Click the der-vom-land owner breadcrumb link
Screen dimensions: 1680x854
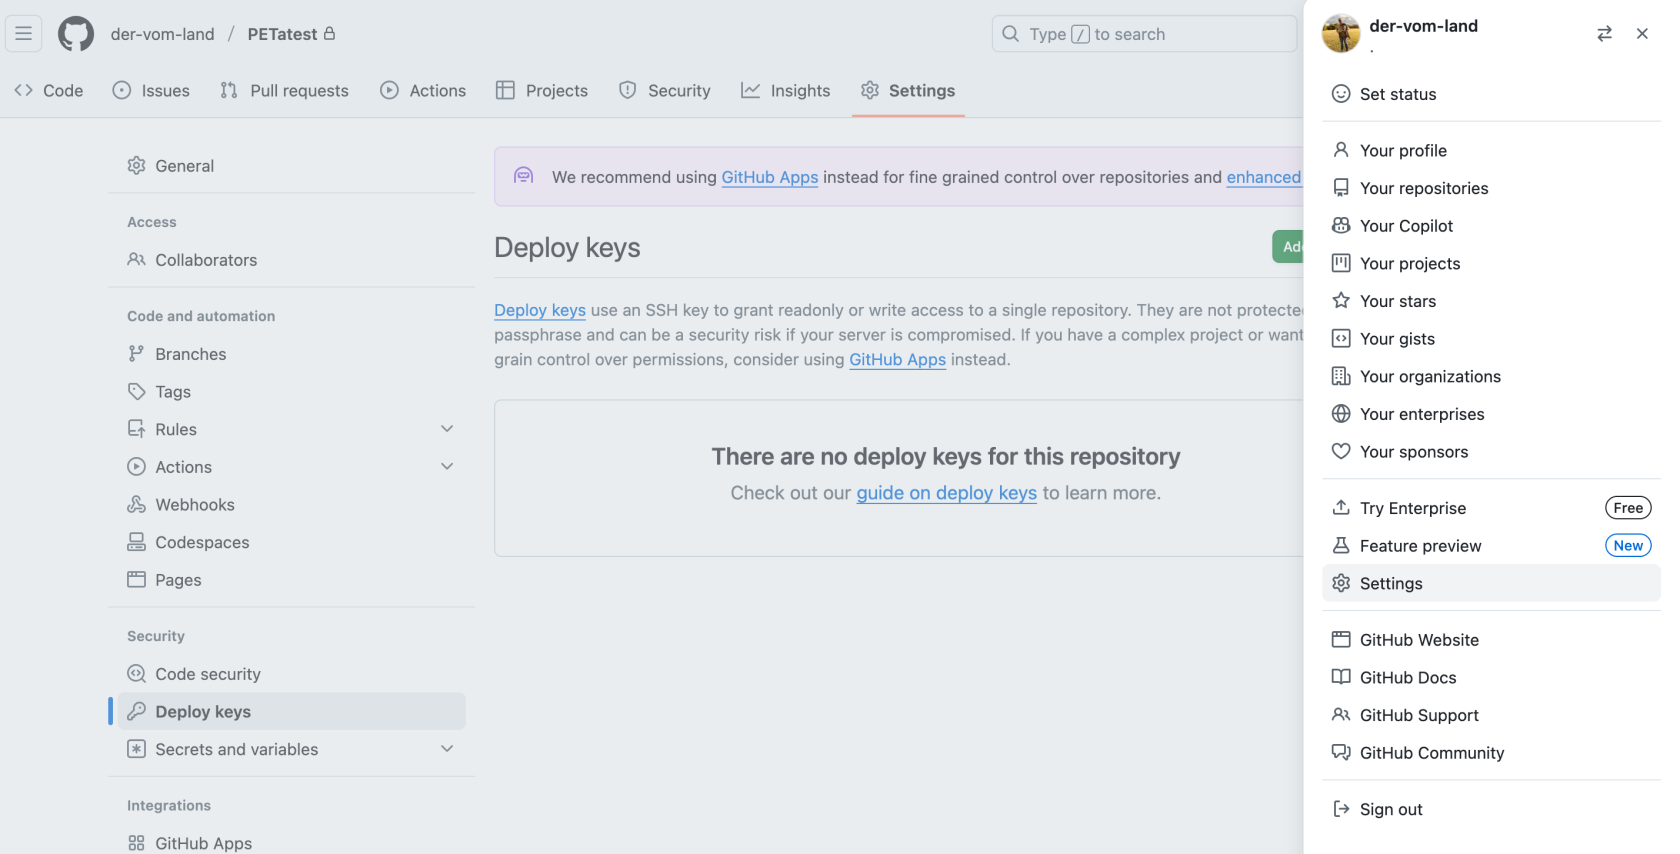pos(162,34)
